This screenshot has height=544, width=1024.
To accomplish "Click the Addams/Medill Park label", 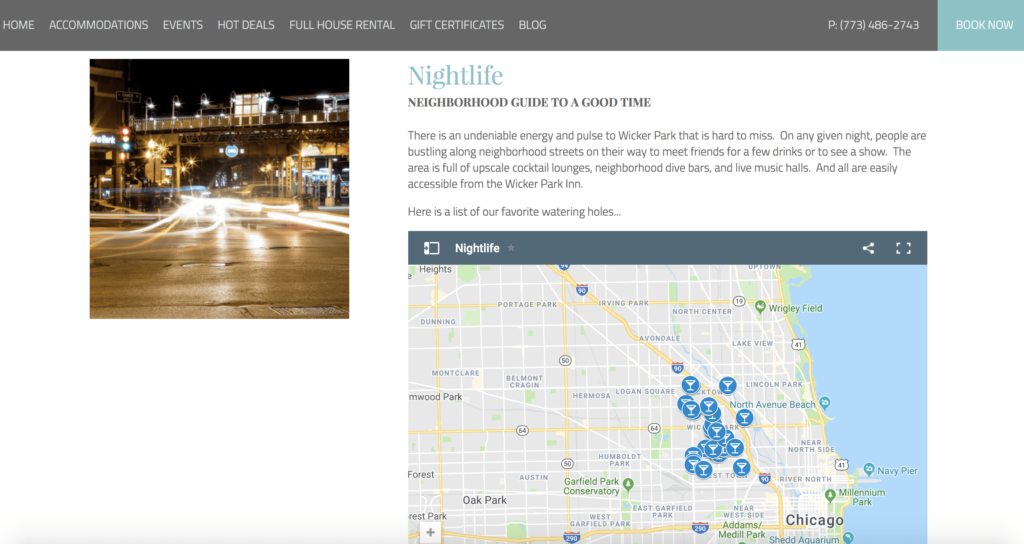I will click(741, 530).
